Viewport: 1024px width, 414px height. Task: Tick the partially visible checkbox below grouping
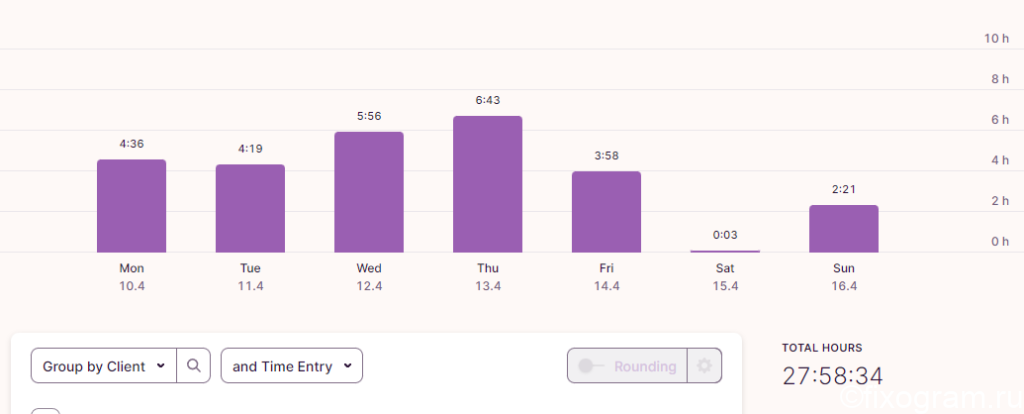point(46,411)
